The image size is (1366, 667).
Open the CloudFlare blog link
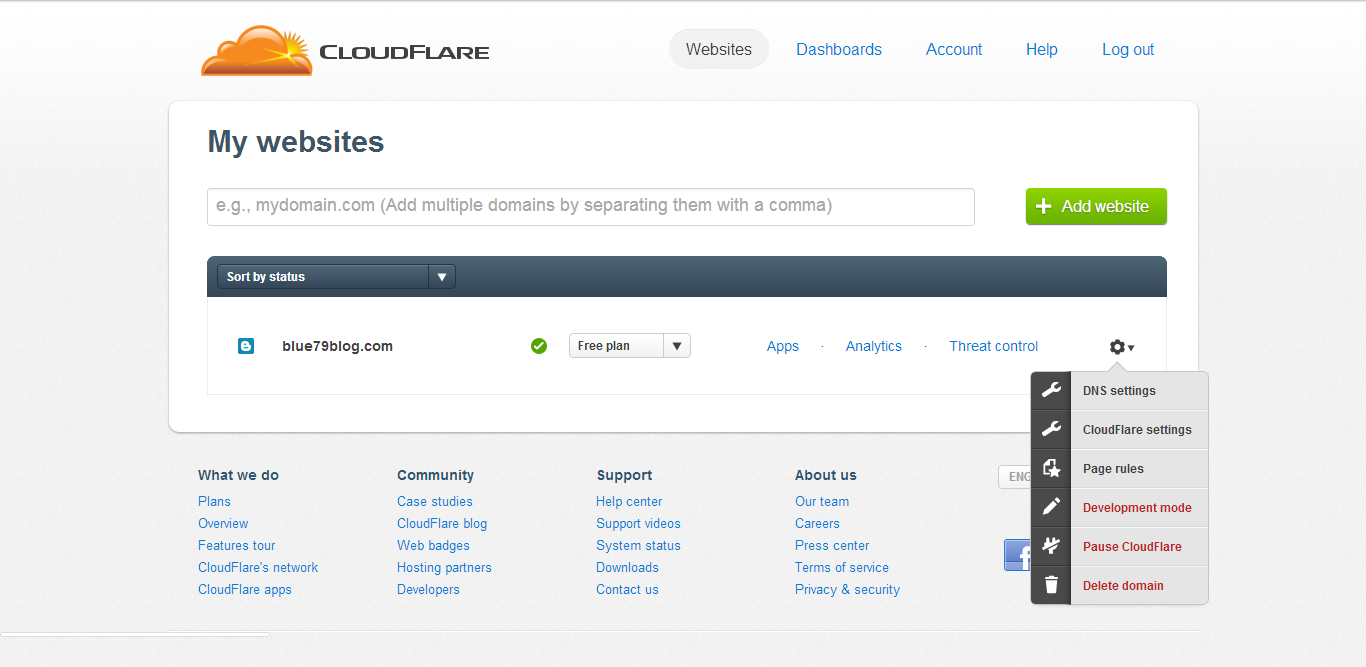442,523
